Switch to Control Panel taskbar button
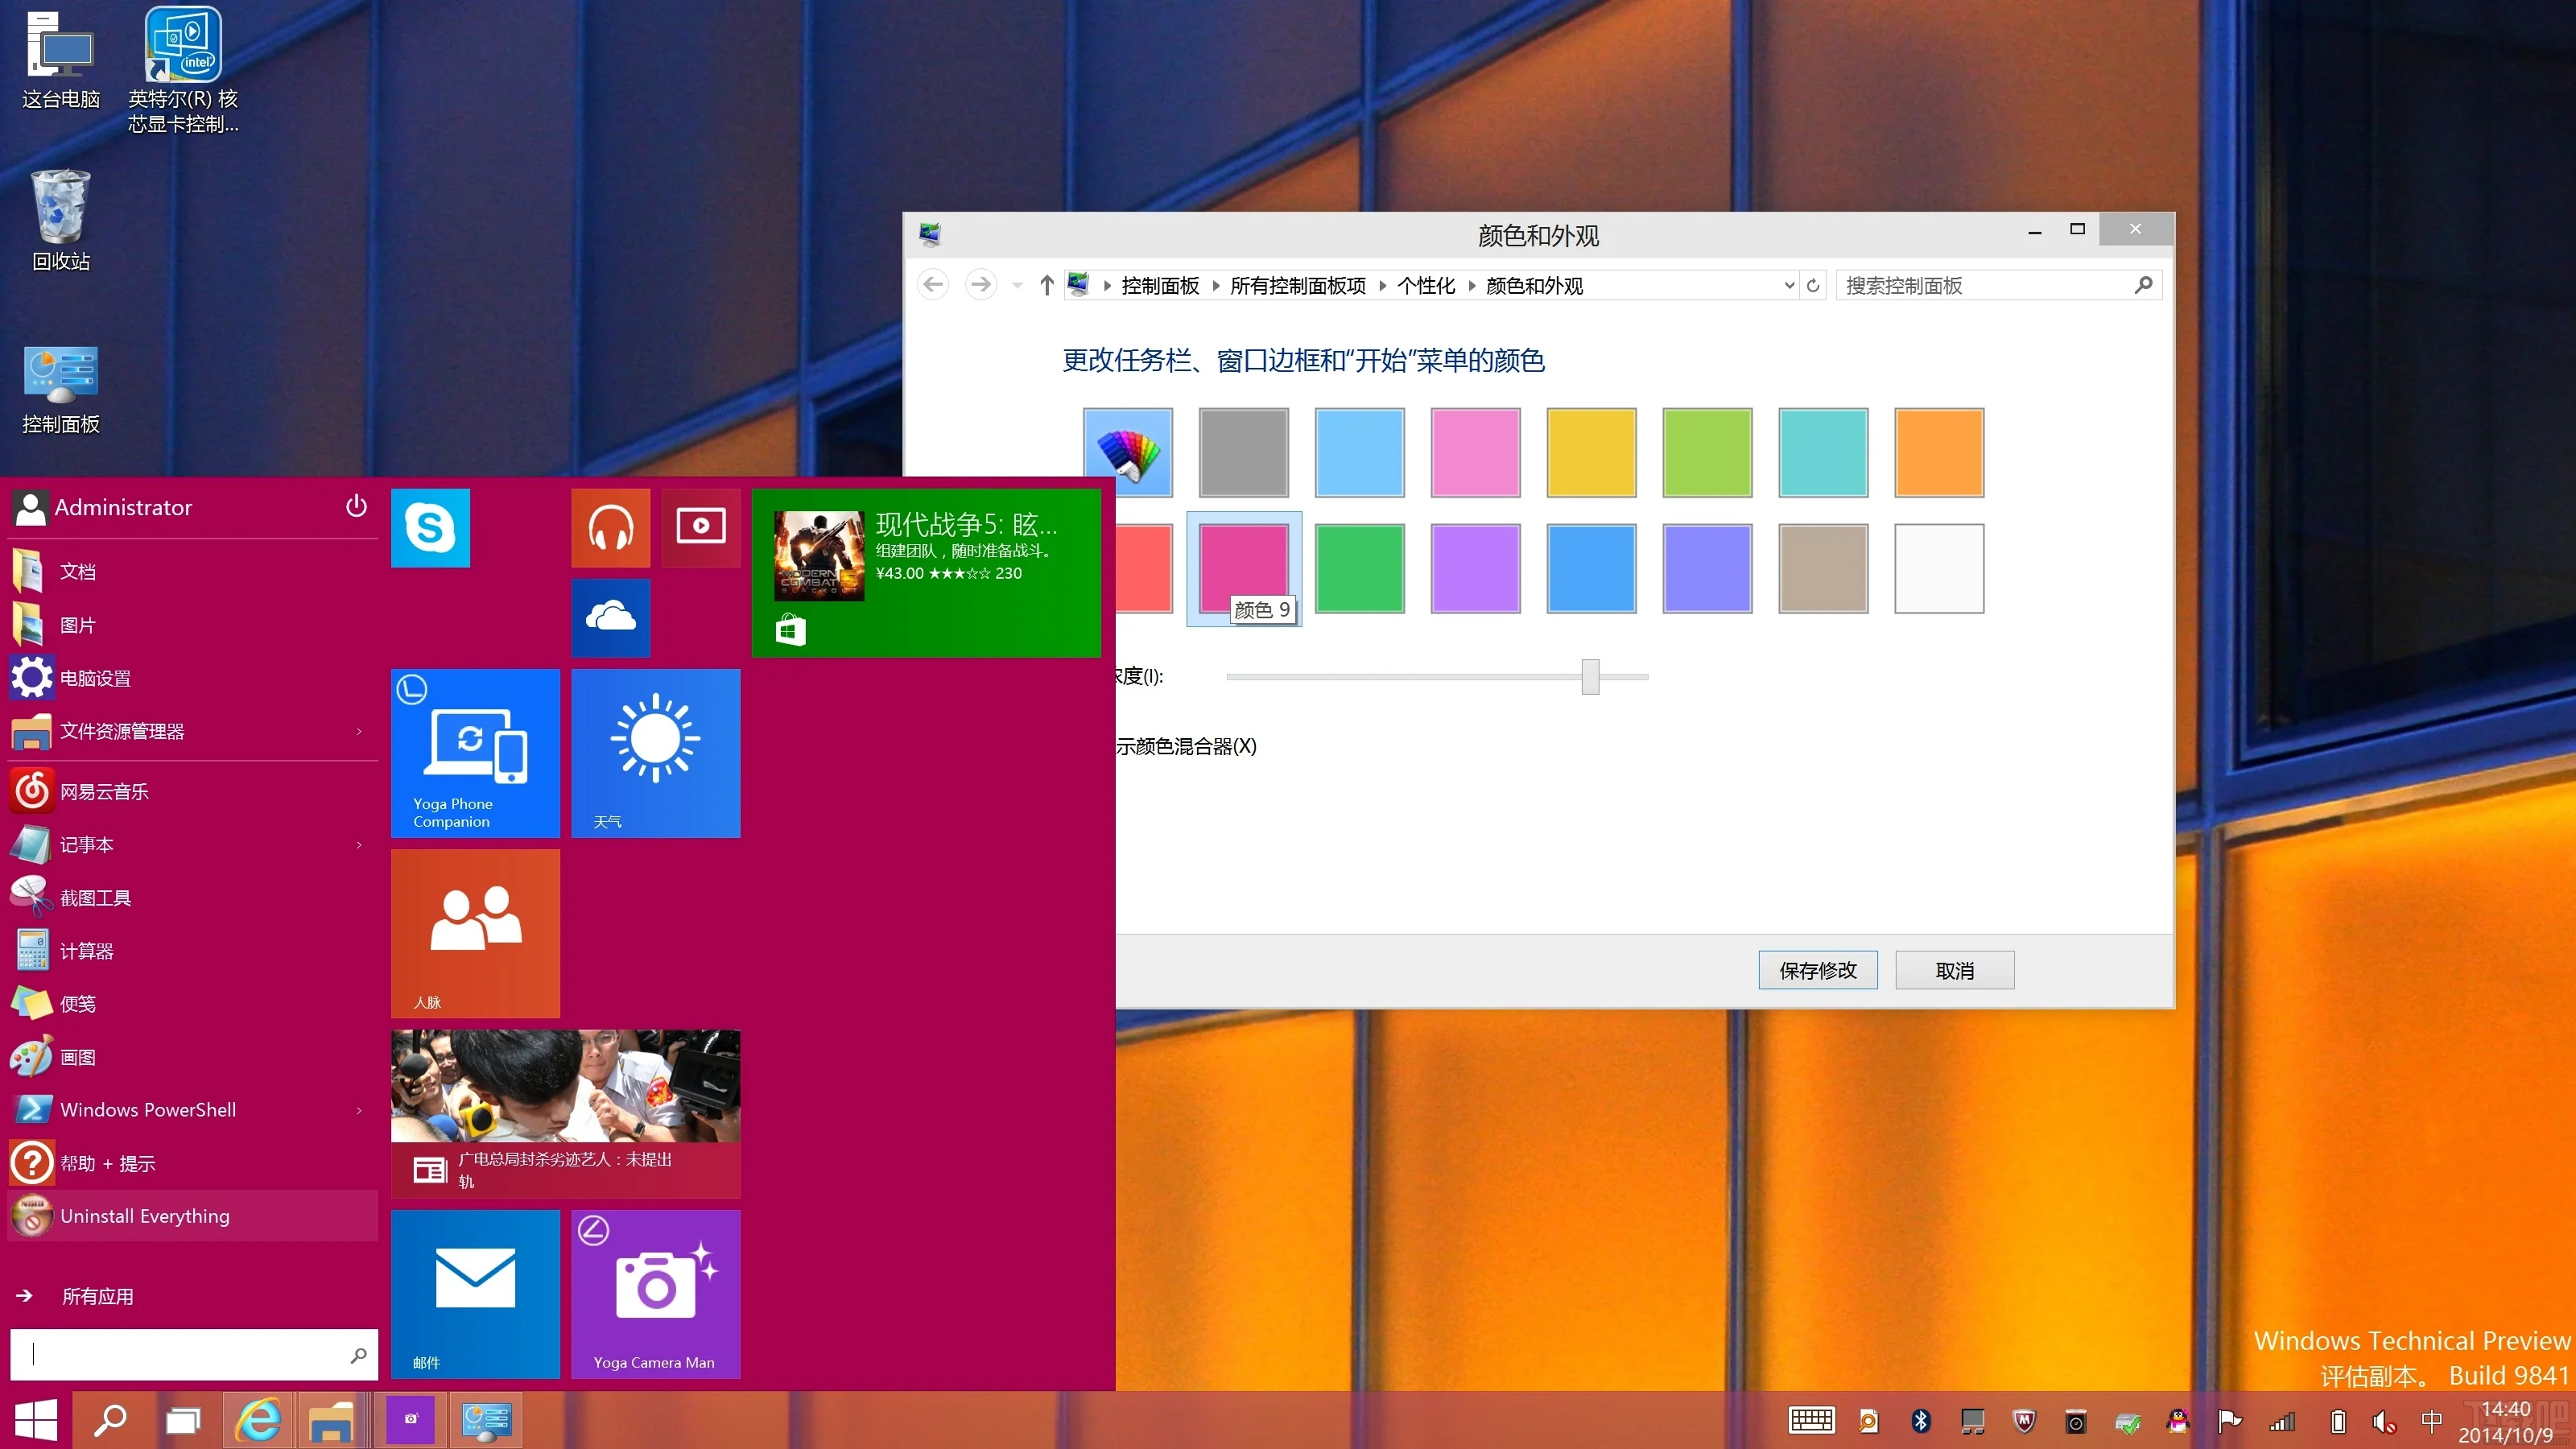This screenshot has height=1449, width=2576. [486, 1420]
